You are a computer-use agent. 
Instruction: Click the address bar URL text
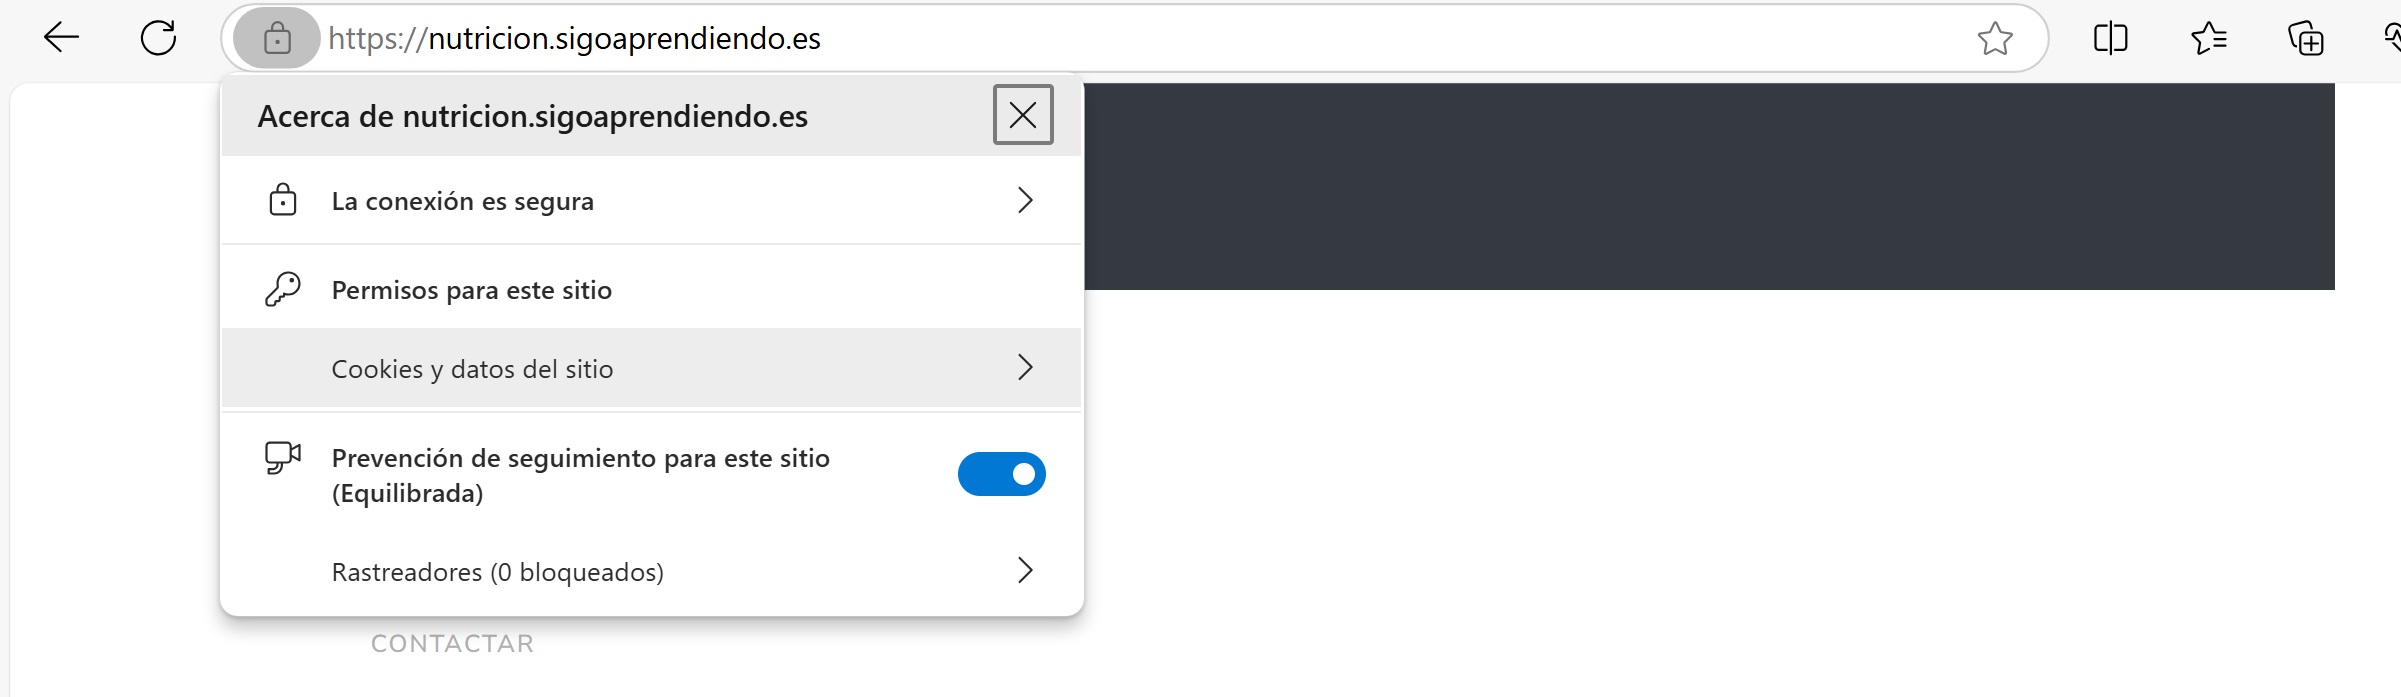[574, 38]
